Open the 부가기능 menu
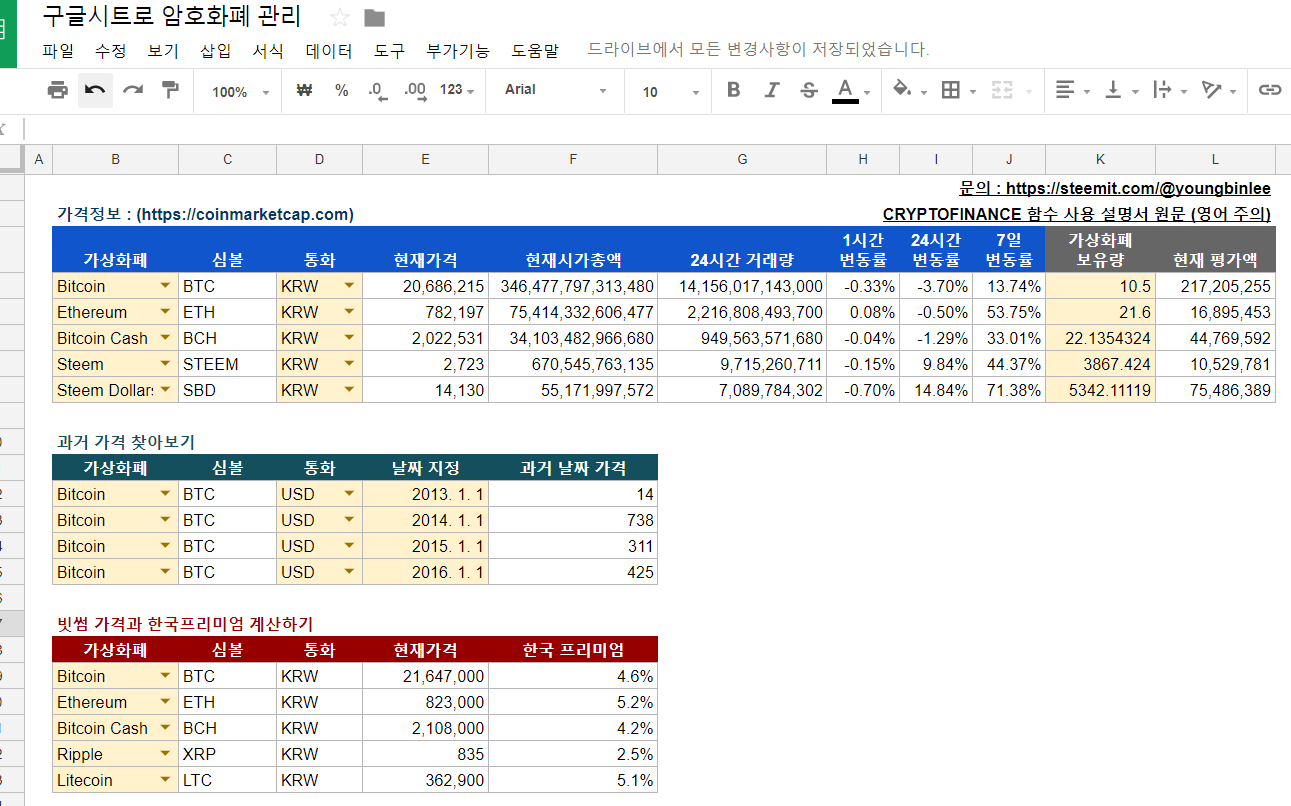This screenshot has width=1291, height=806. [458, 50]
